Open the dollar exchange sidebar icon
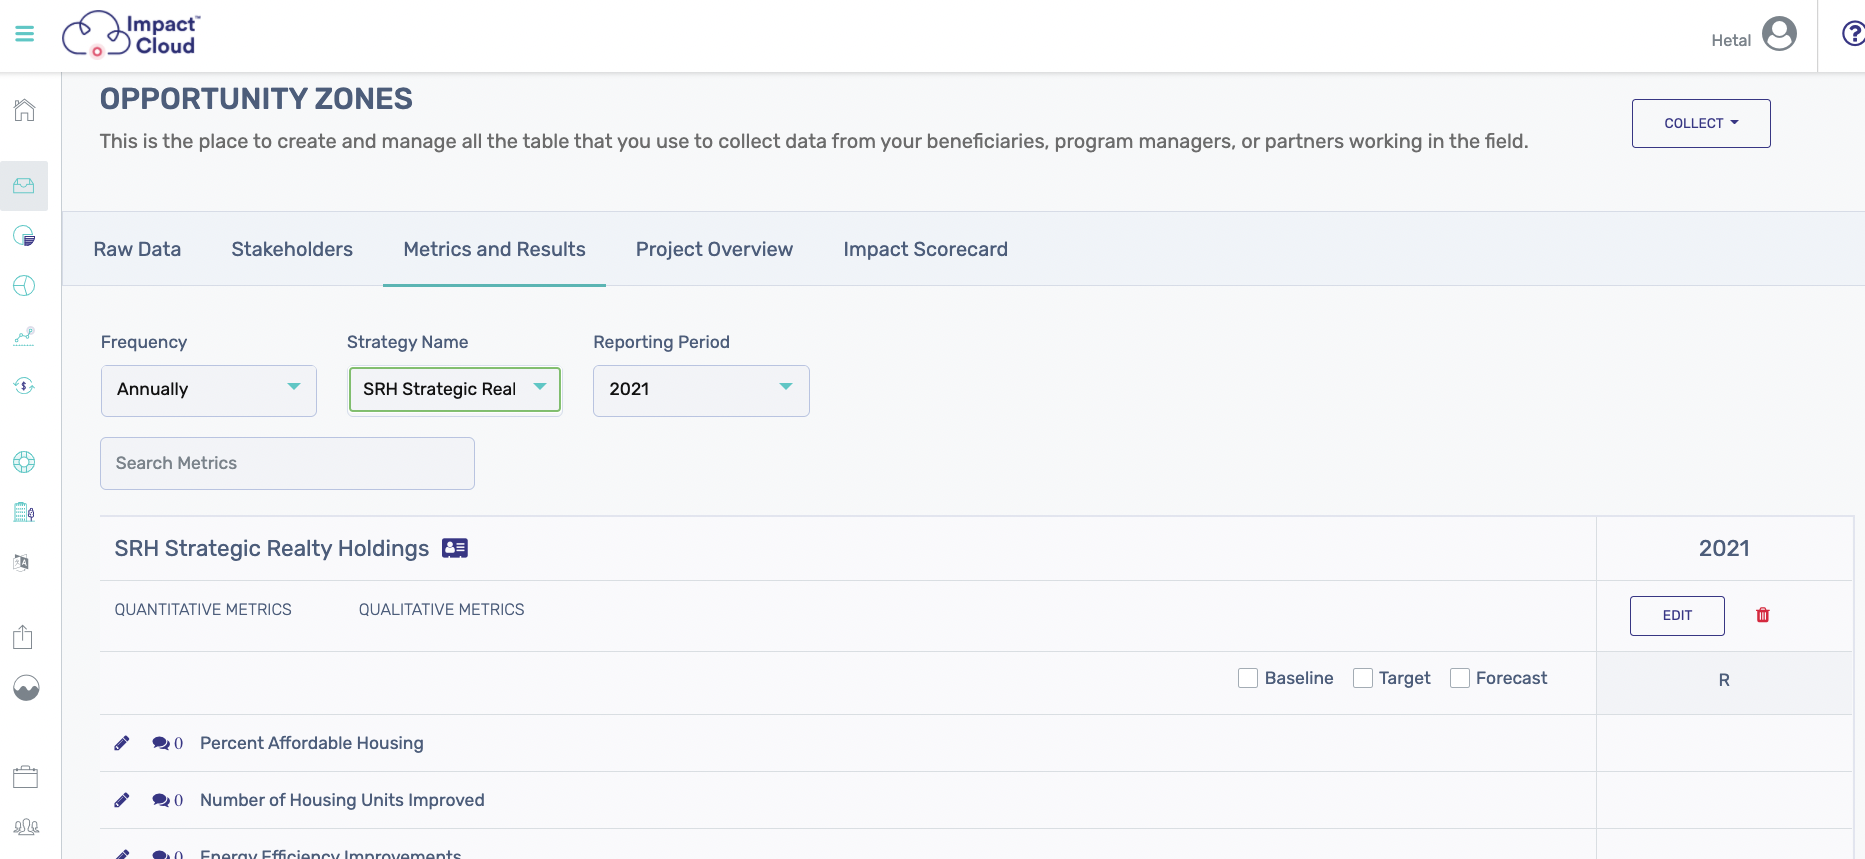This screenshot has width=1865, height=859. coord(24,386)
